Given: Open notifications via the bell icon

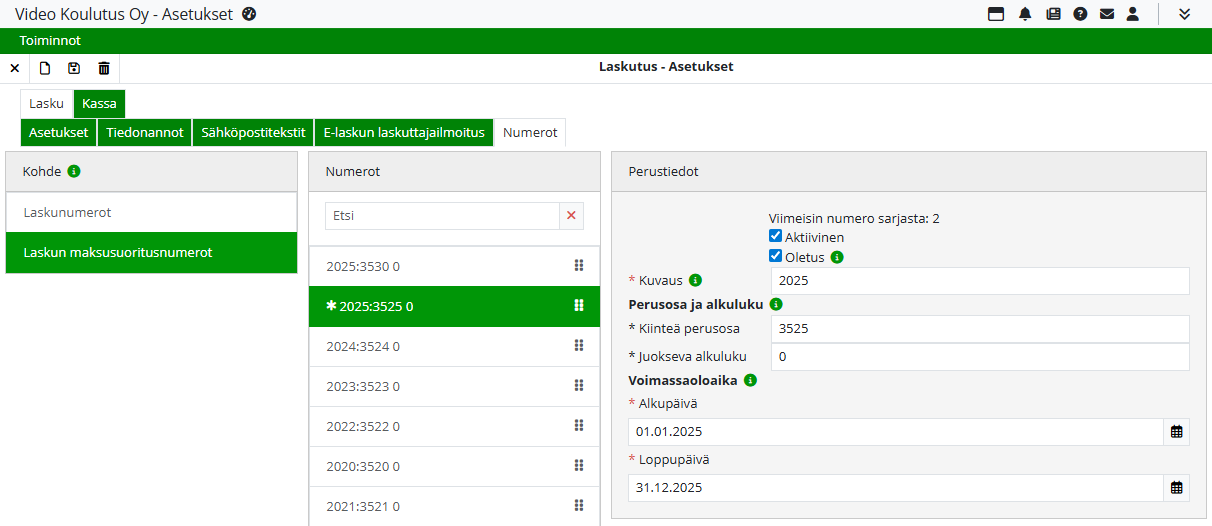Looking at the screenshot, I should 1025,14.
